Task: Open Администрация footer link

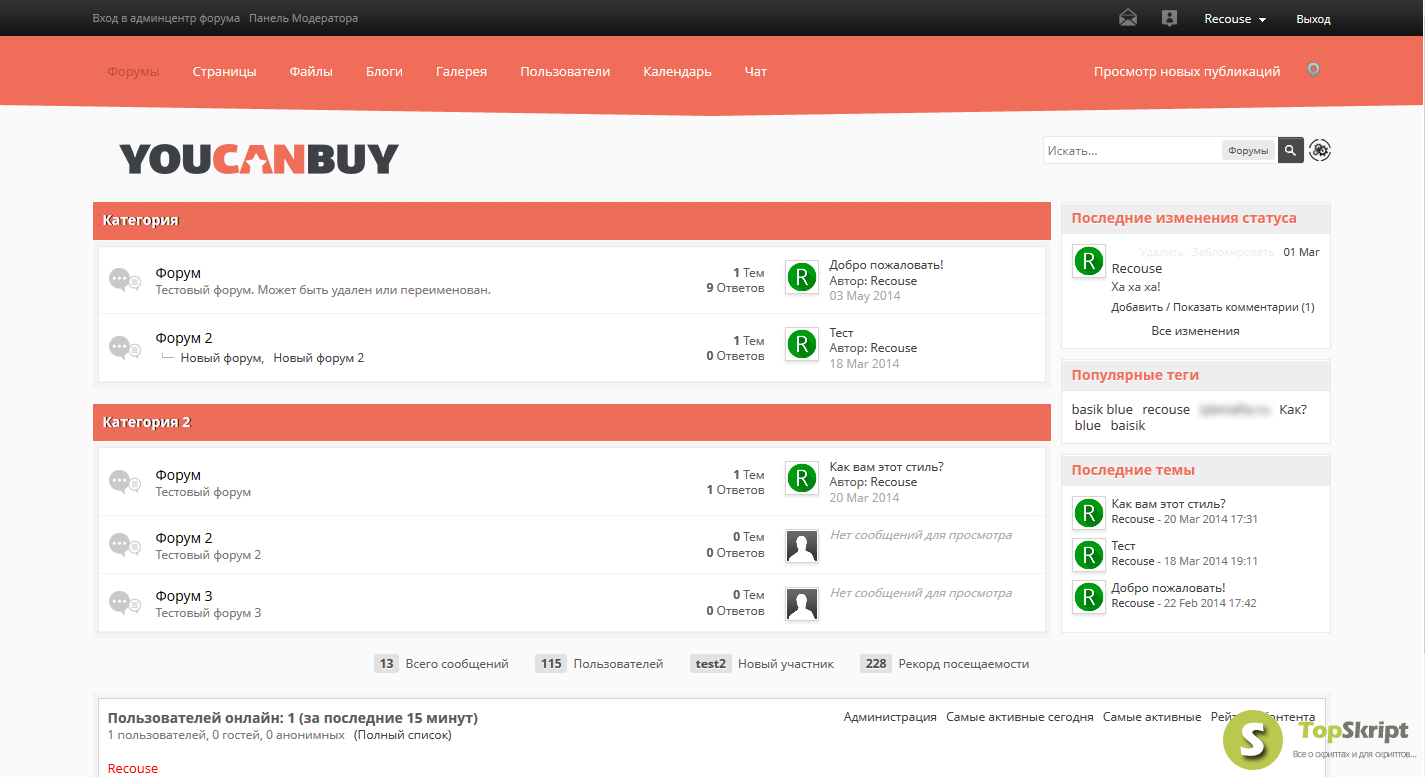Action: [890, 717]
